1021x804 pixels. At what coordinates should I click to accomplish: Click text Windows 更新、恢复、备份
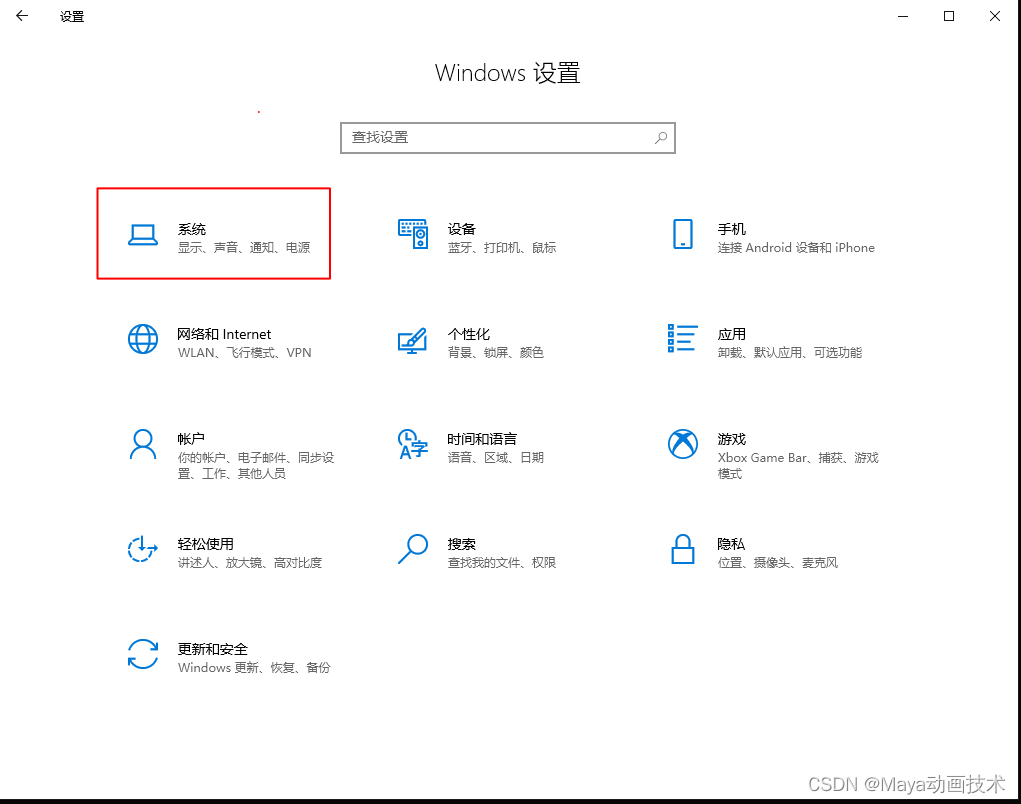point(254,667)
